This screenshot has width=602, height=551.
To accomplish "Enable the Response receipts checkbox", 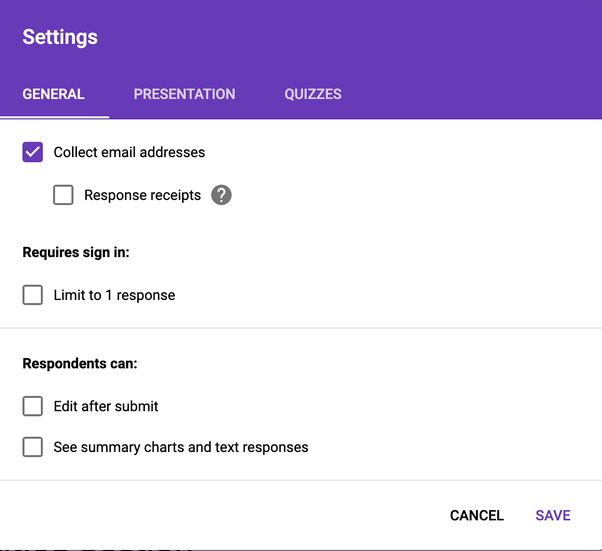I will pyautogui.click(x=63, y=195).
